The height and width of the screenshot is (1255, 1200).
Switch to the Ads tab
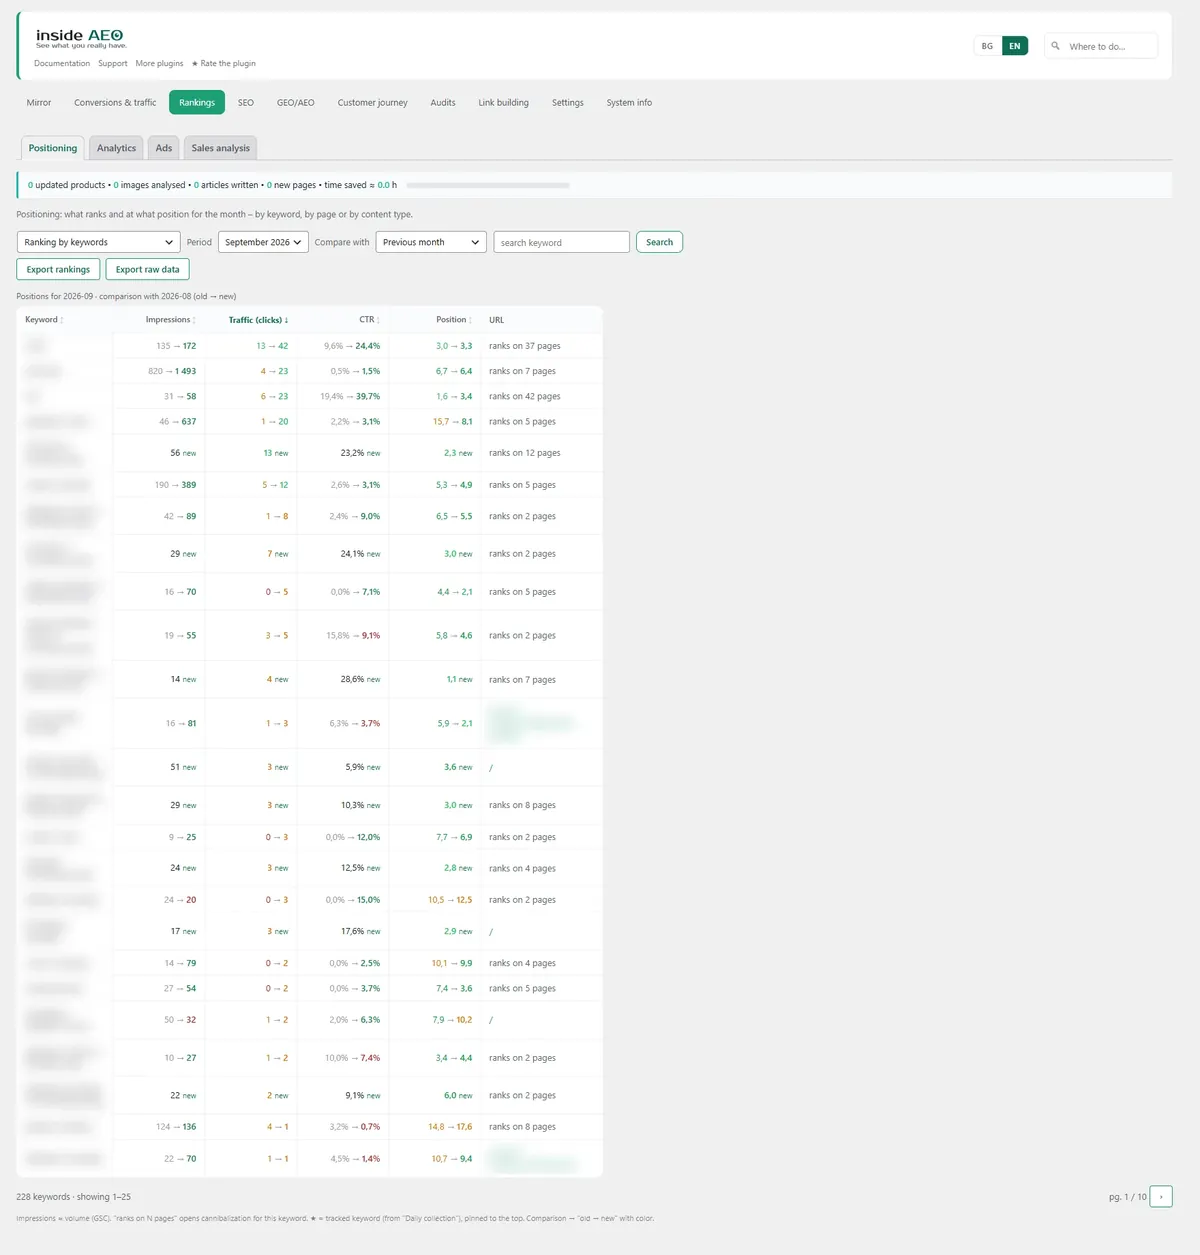click(164, 148)
